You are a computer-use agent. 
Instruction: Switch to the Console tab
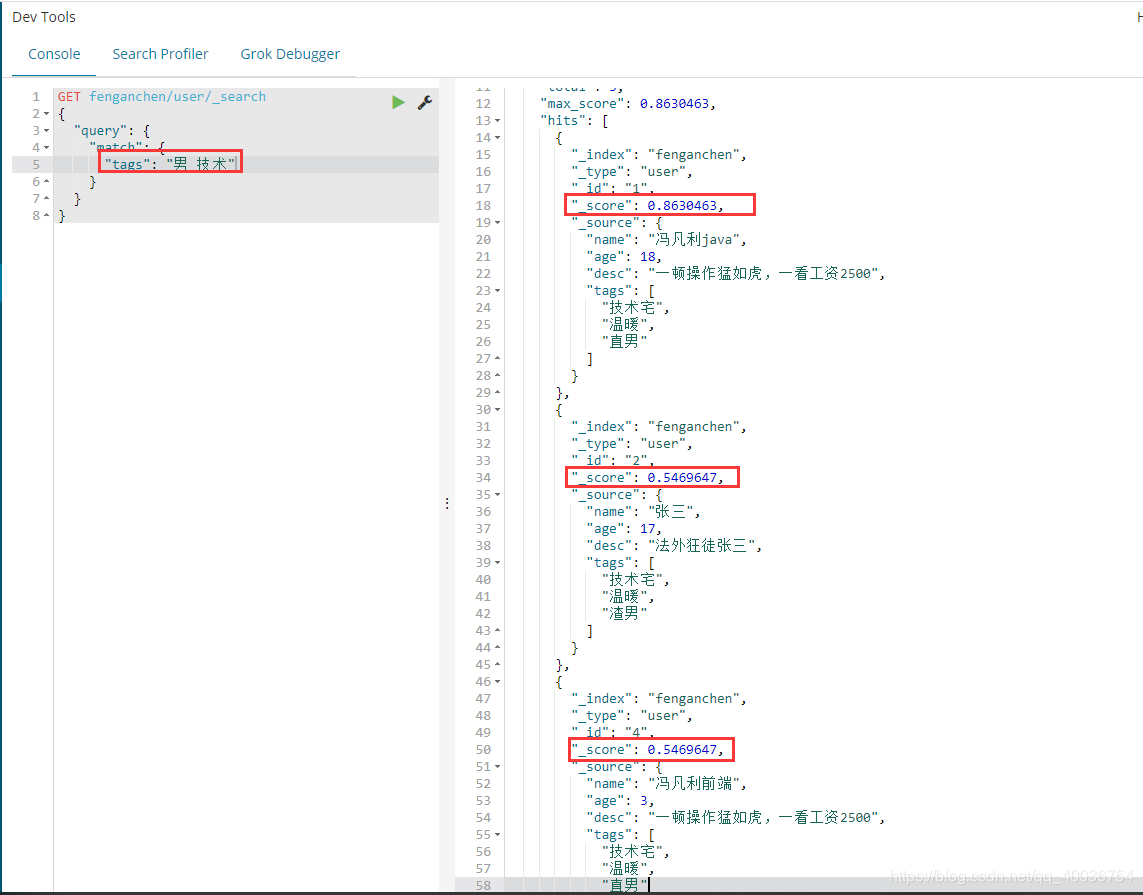(54, 54)
